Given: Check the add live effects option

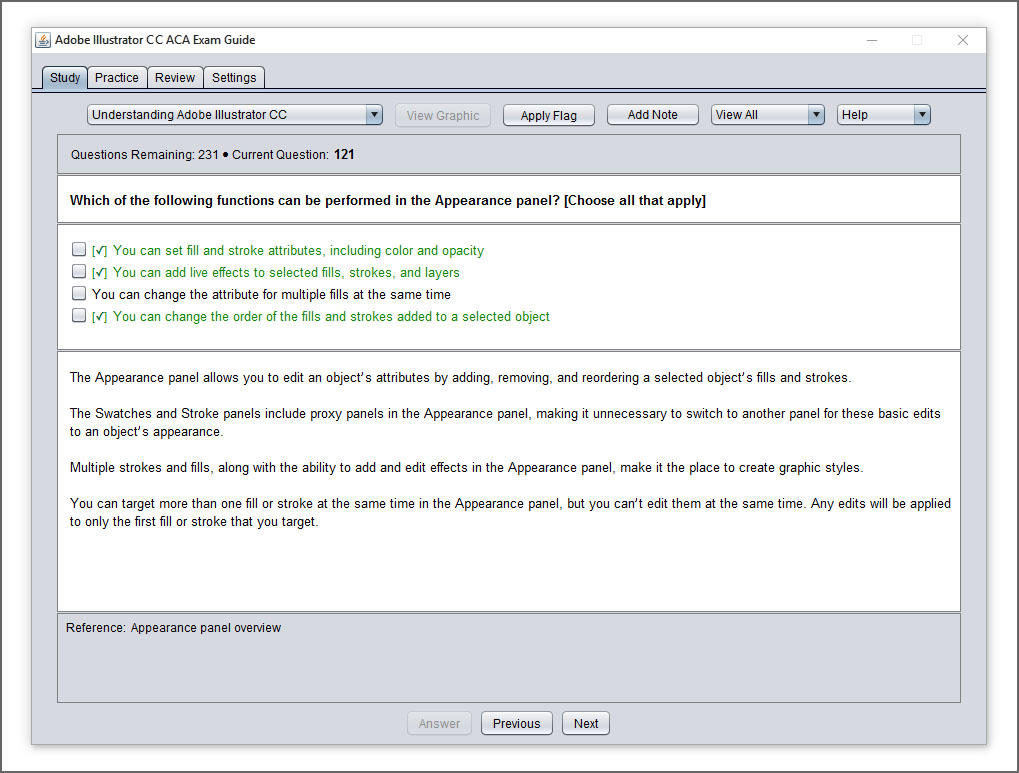Looking at the screenshot, I should 79,271.
